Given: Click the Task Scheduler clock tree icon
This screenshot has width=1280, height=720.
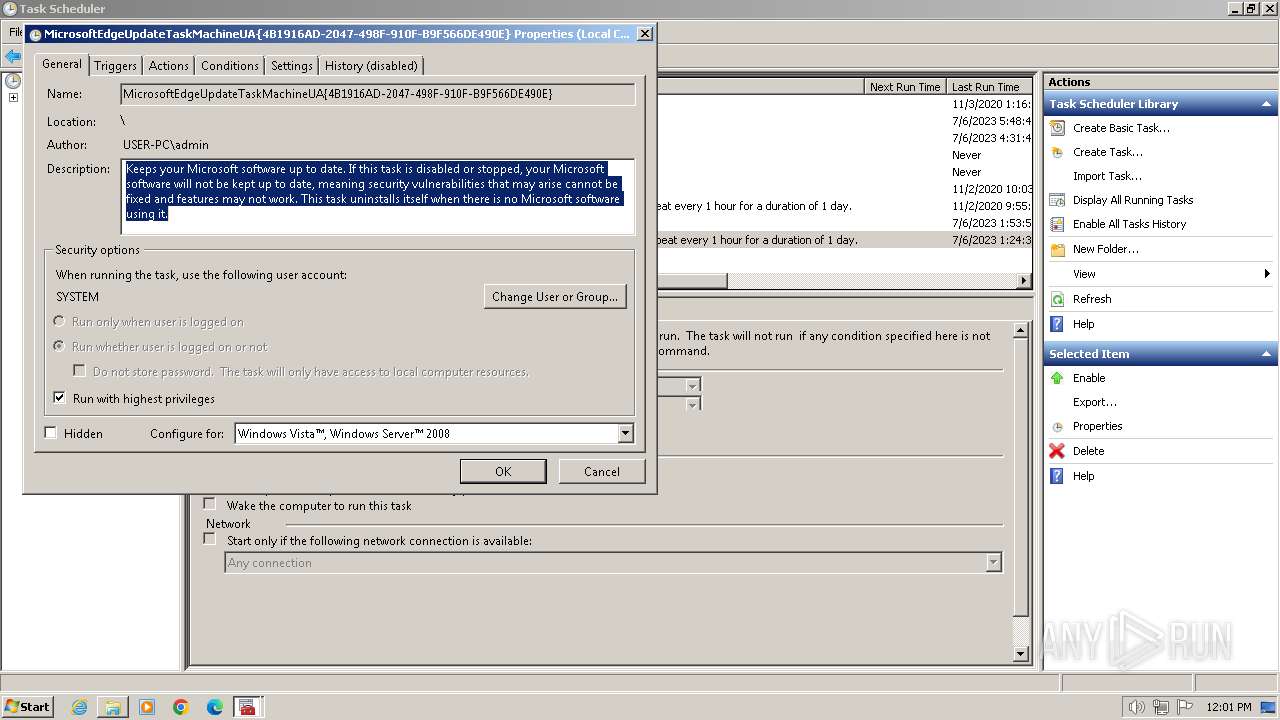Looking at the screenshot, I should point(13,81).
